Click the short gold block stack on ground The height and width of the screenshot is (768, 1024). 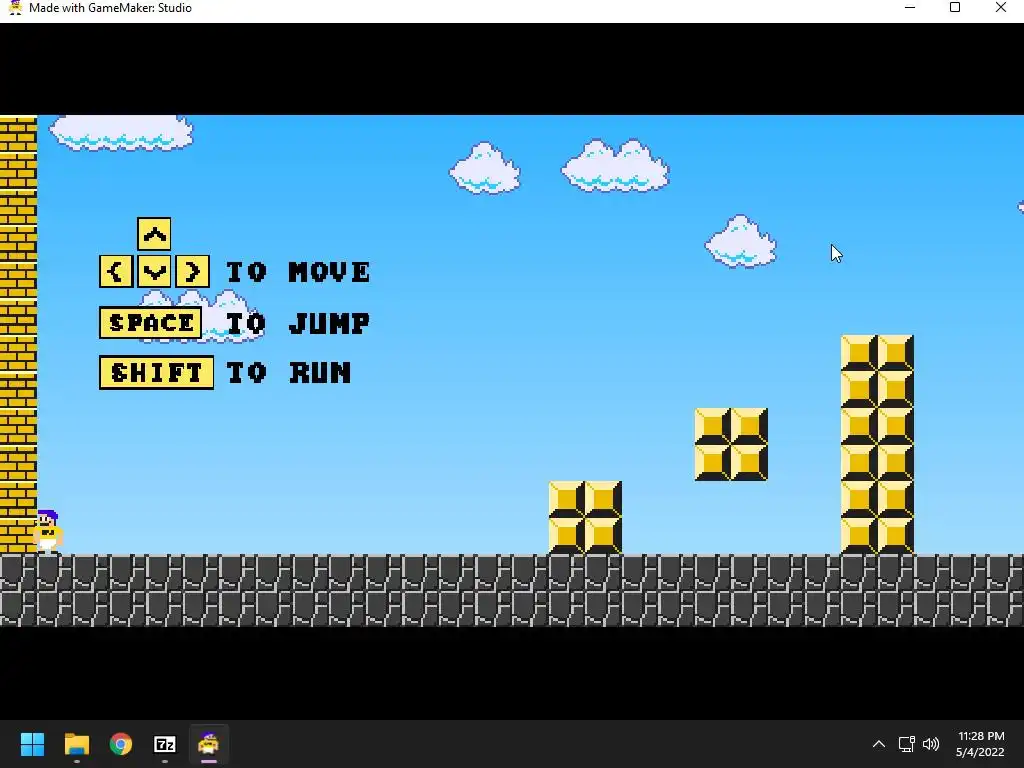585,517
